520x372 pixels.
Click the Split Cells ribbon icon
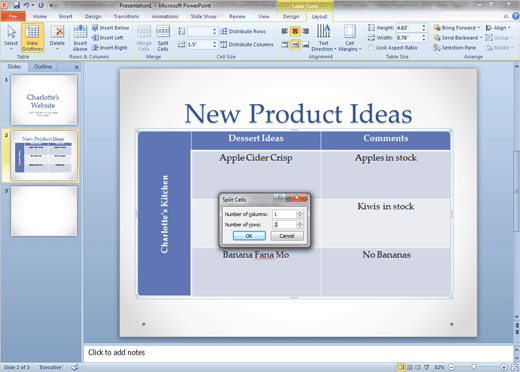click(163, 38)
